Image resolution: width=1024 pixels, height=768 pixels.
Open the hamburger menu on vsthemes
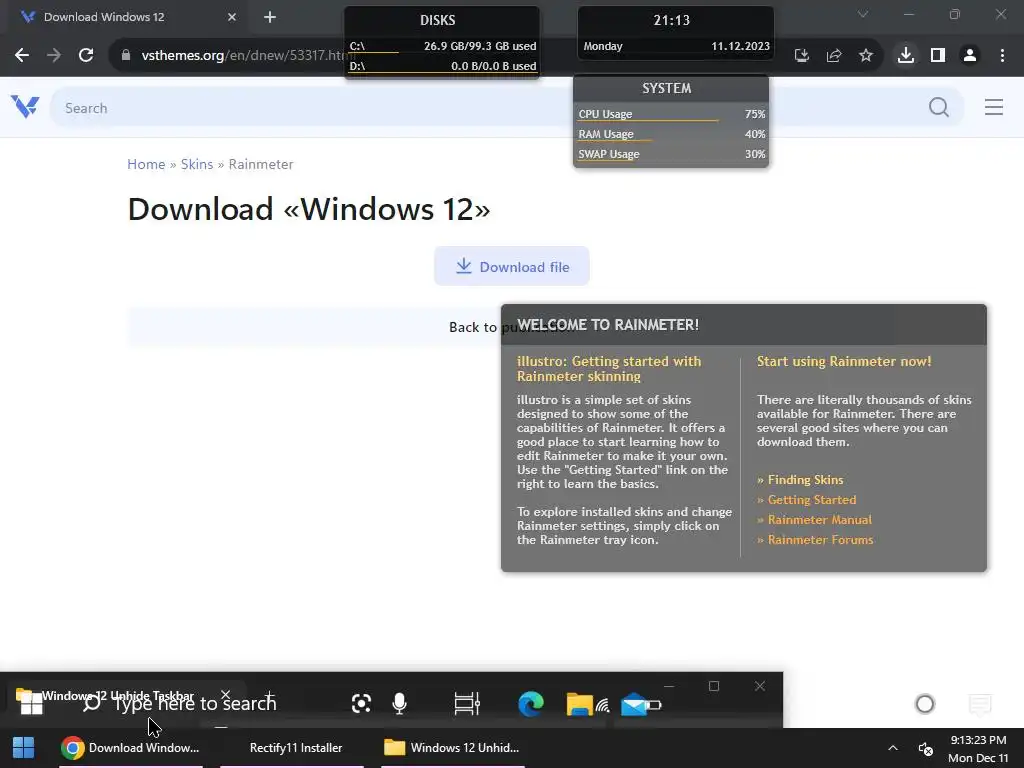(x=994, y=107)
